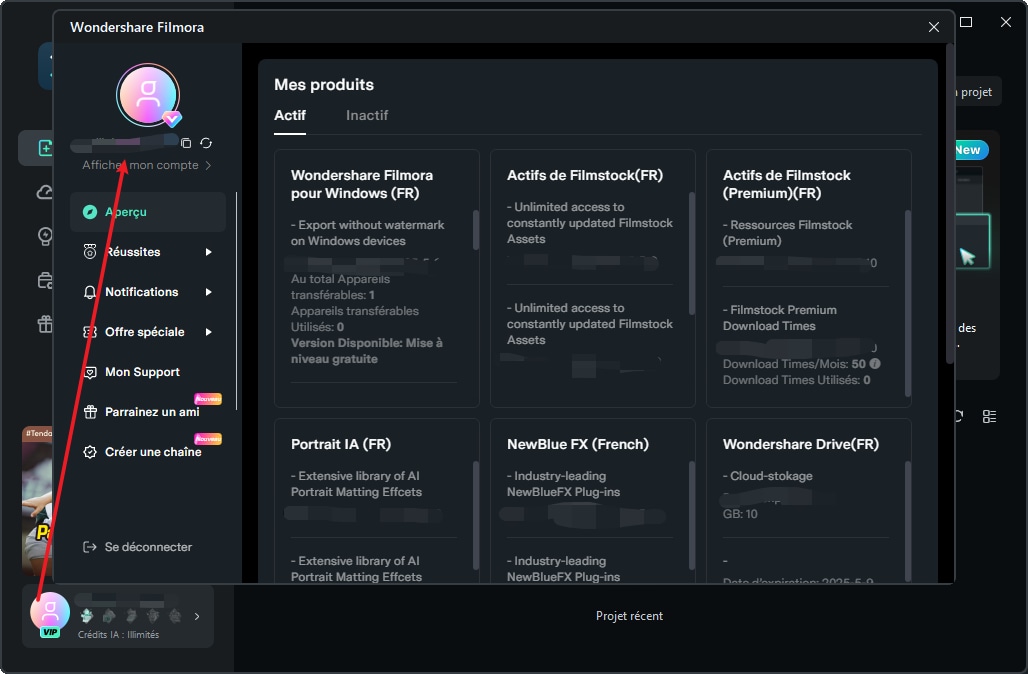Click the cursor preview thumbnail in the main window
The height and width of the screenshot is (674, 1028).
pyautogui.click(x=973, y=240)
